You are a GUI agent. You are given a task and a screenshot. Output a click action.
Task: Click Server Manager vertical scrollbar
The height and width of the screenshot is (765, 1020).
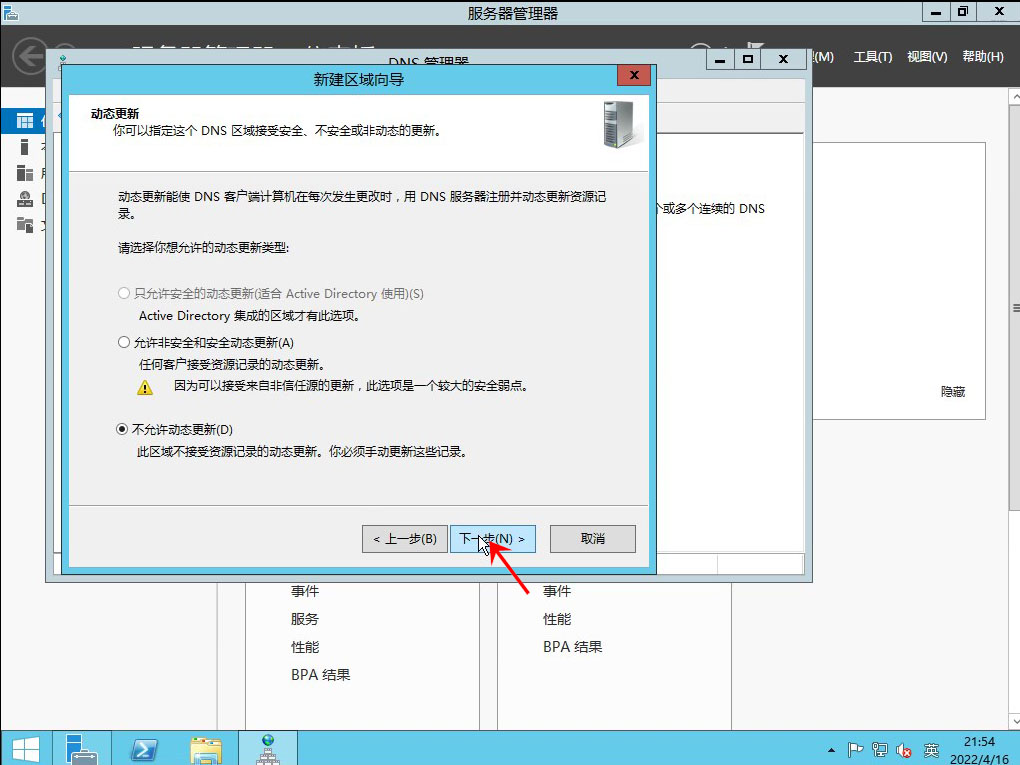coord(1014,308)
